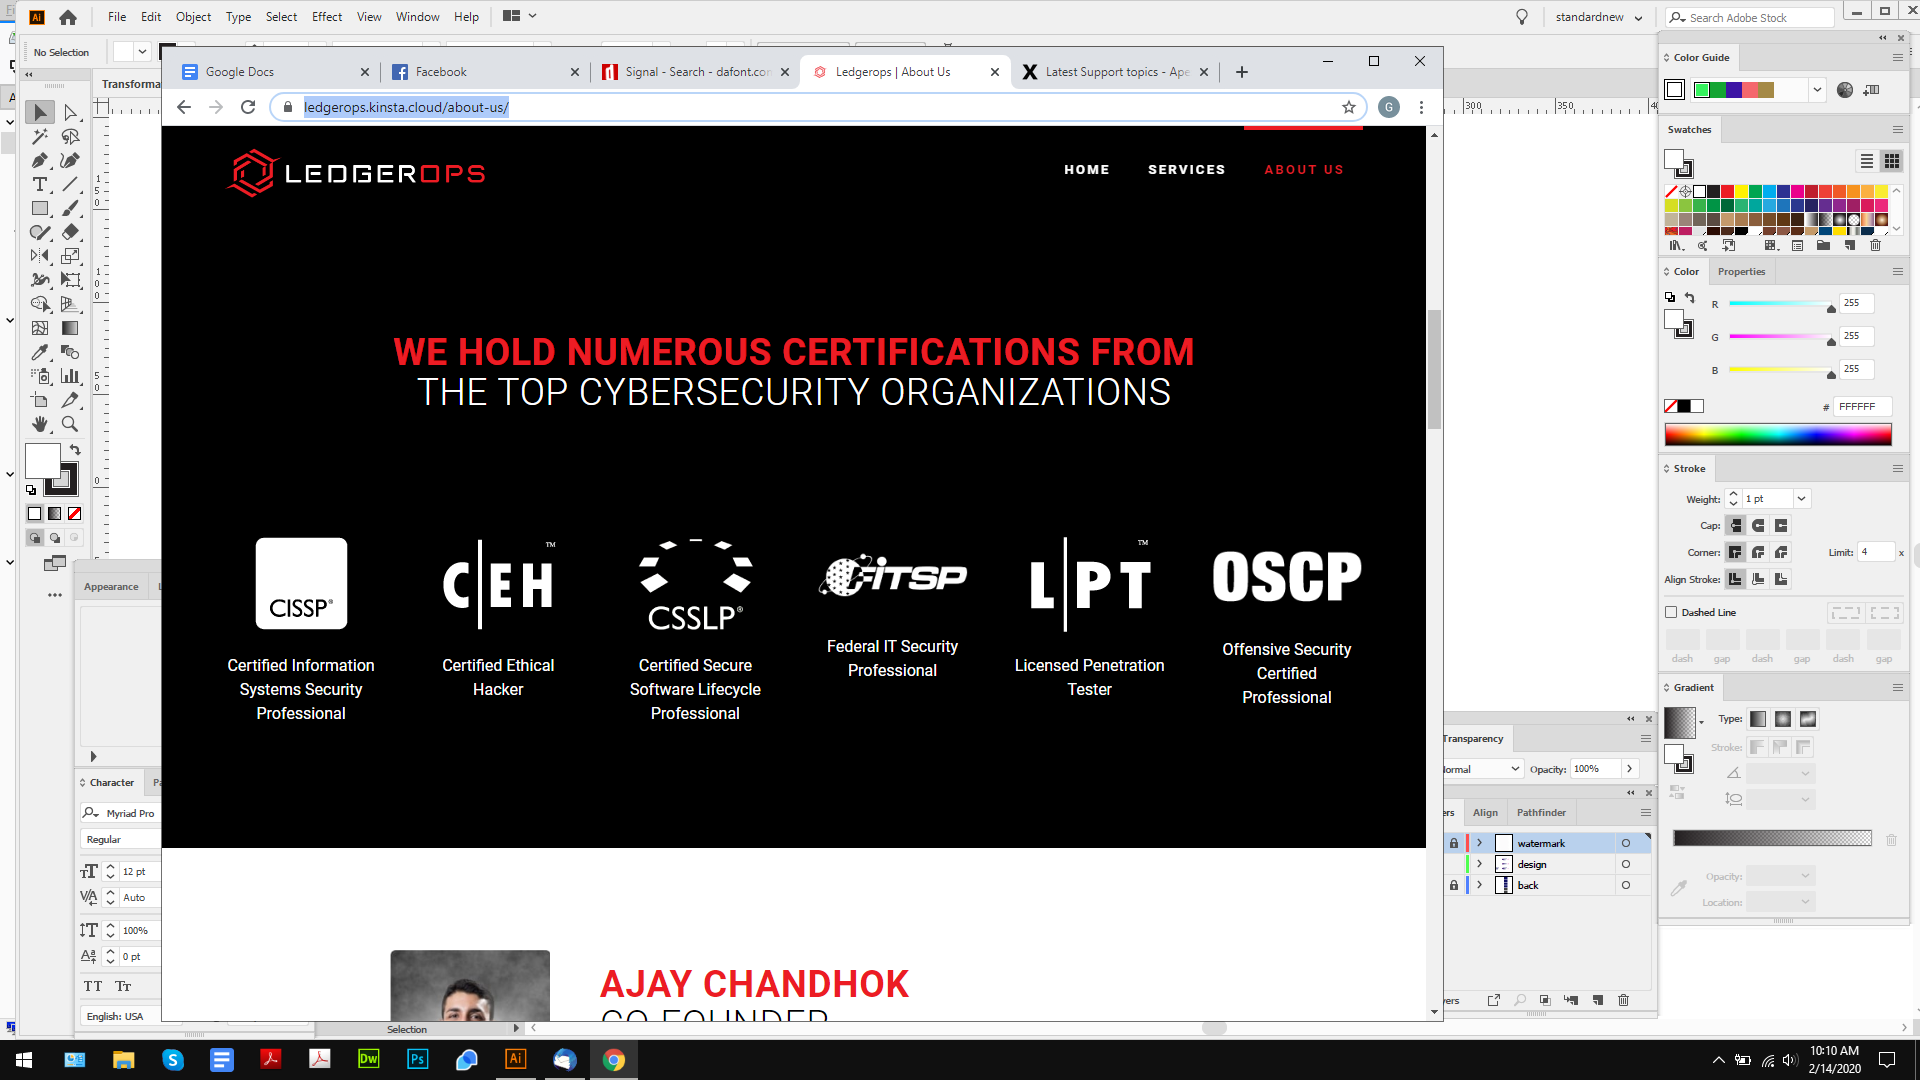
Task: Switch Swatches to list view
Action: tap(1867, 162)
